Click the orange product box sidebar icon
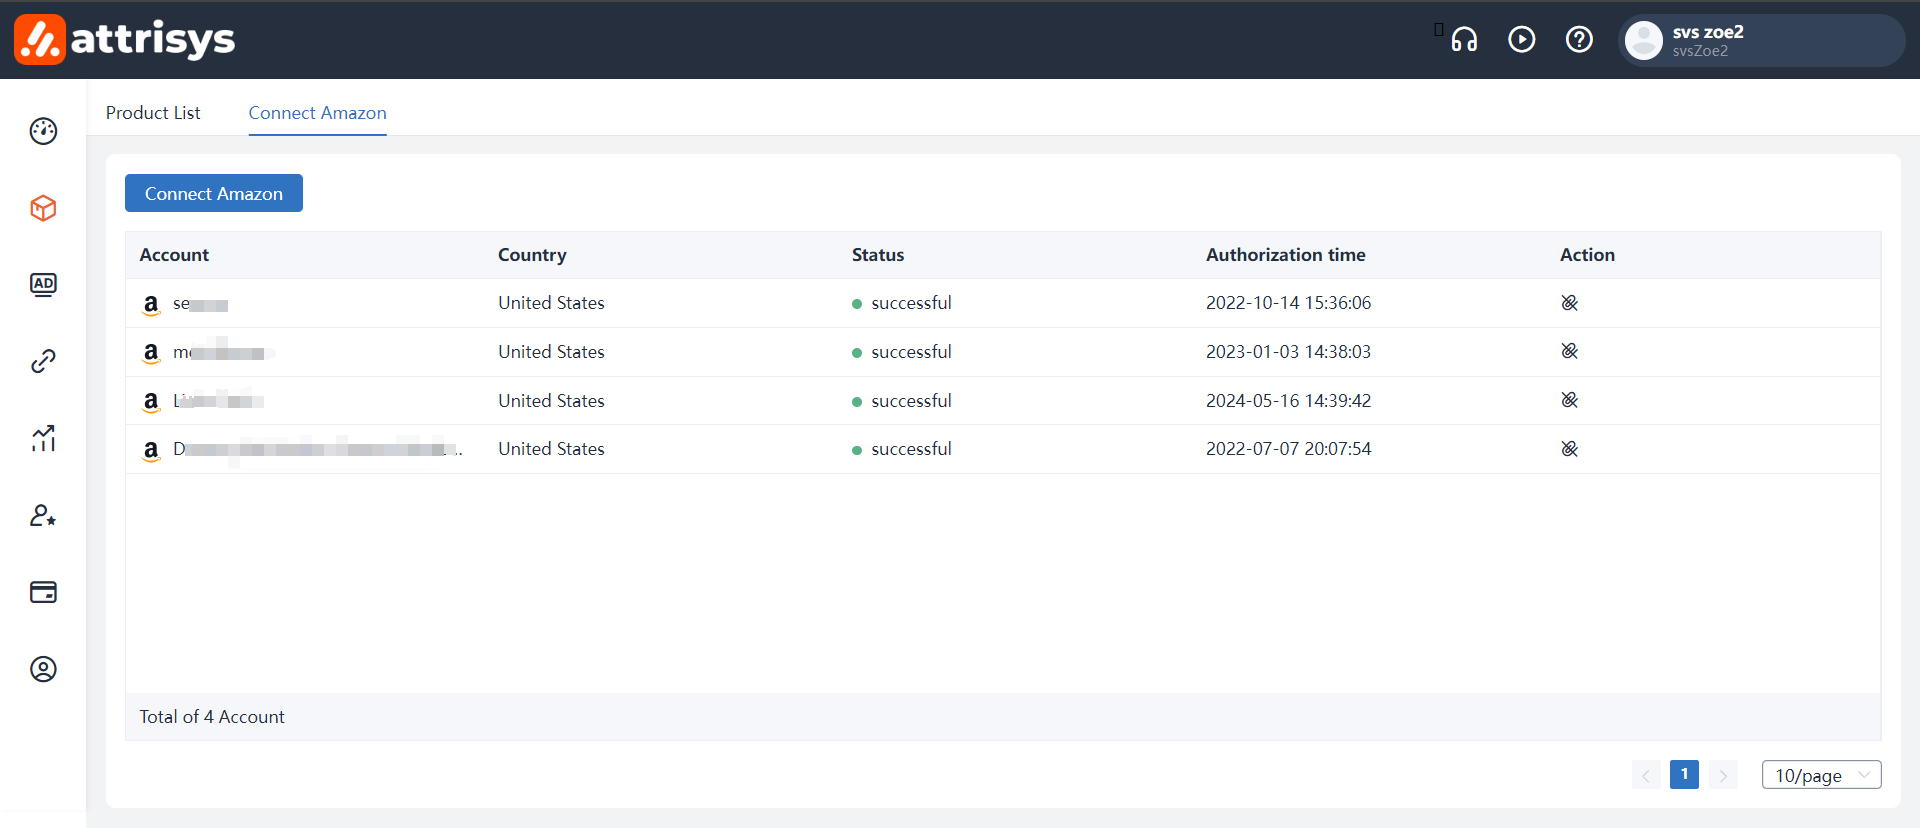The height and width of the screenshot is (828, 1920). click(43, 208)
